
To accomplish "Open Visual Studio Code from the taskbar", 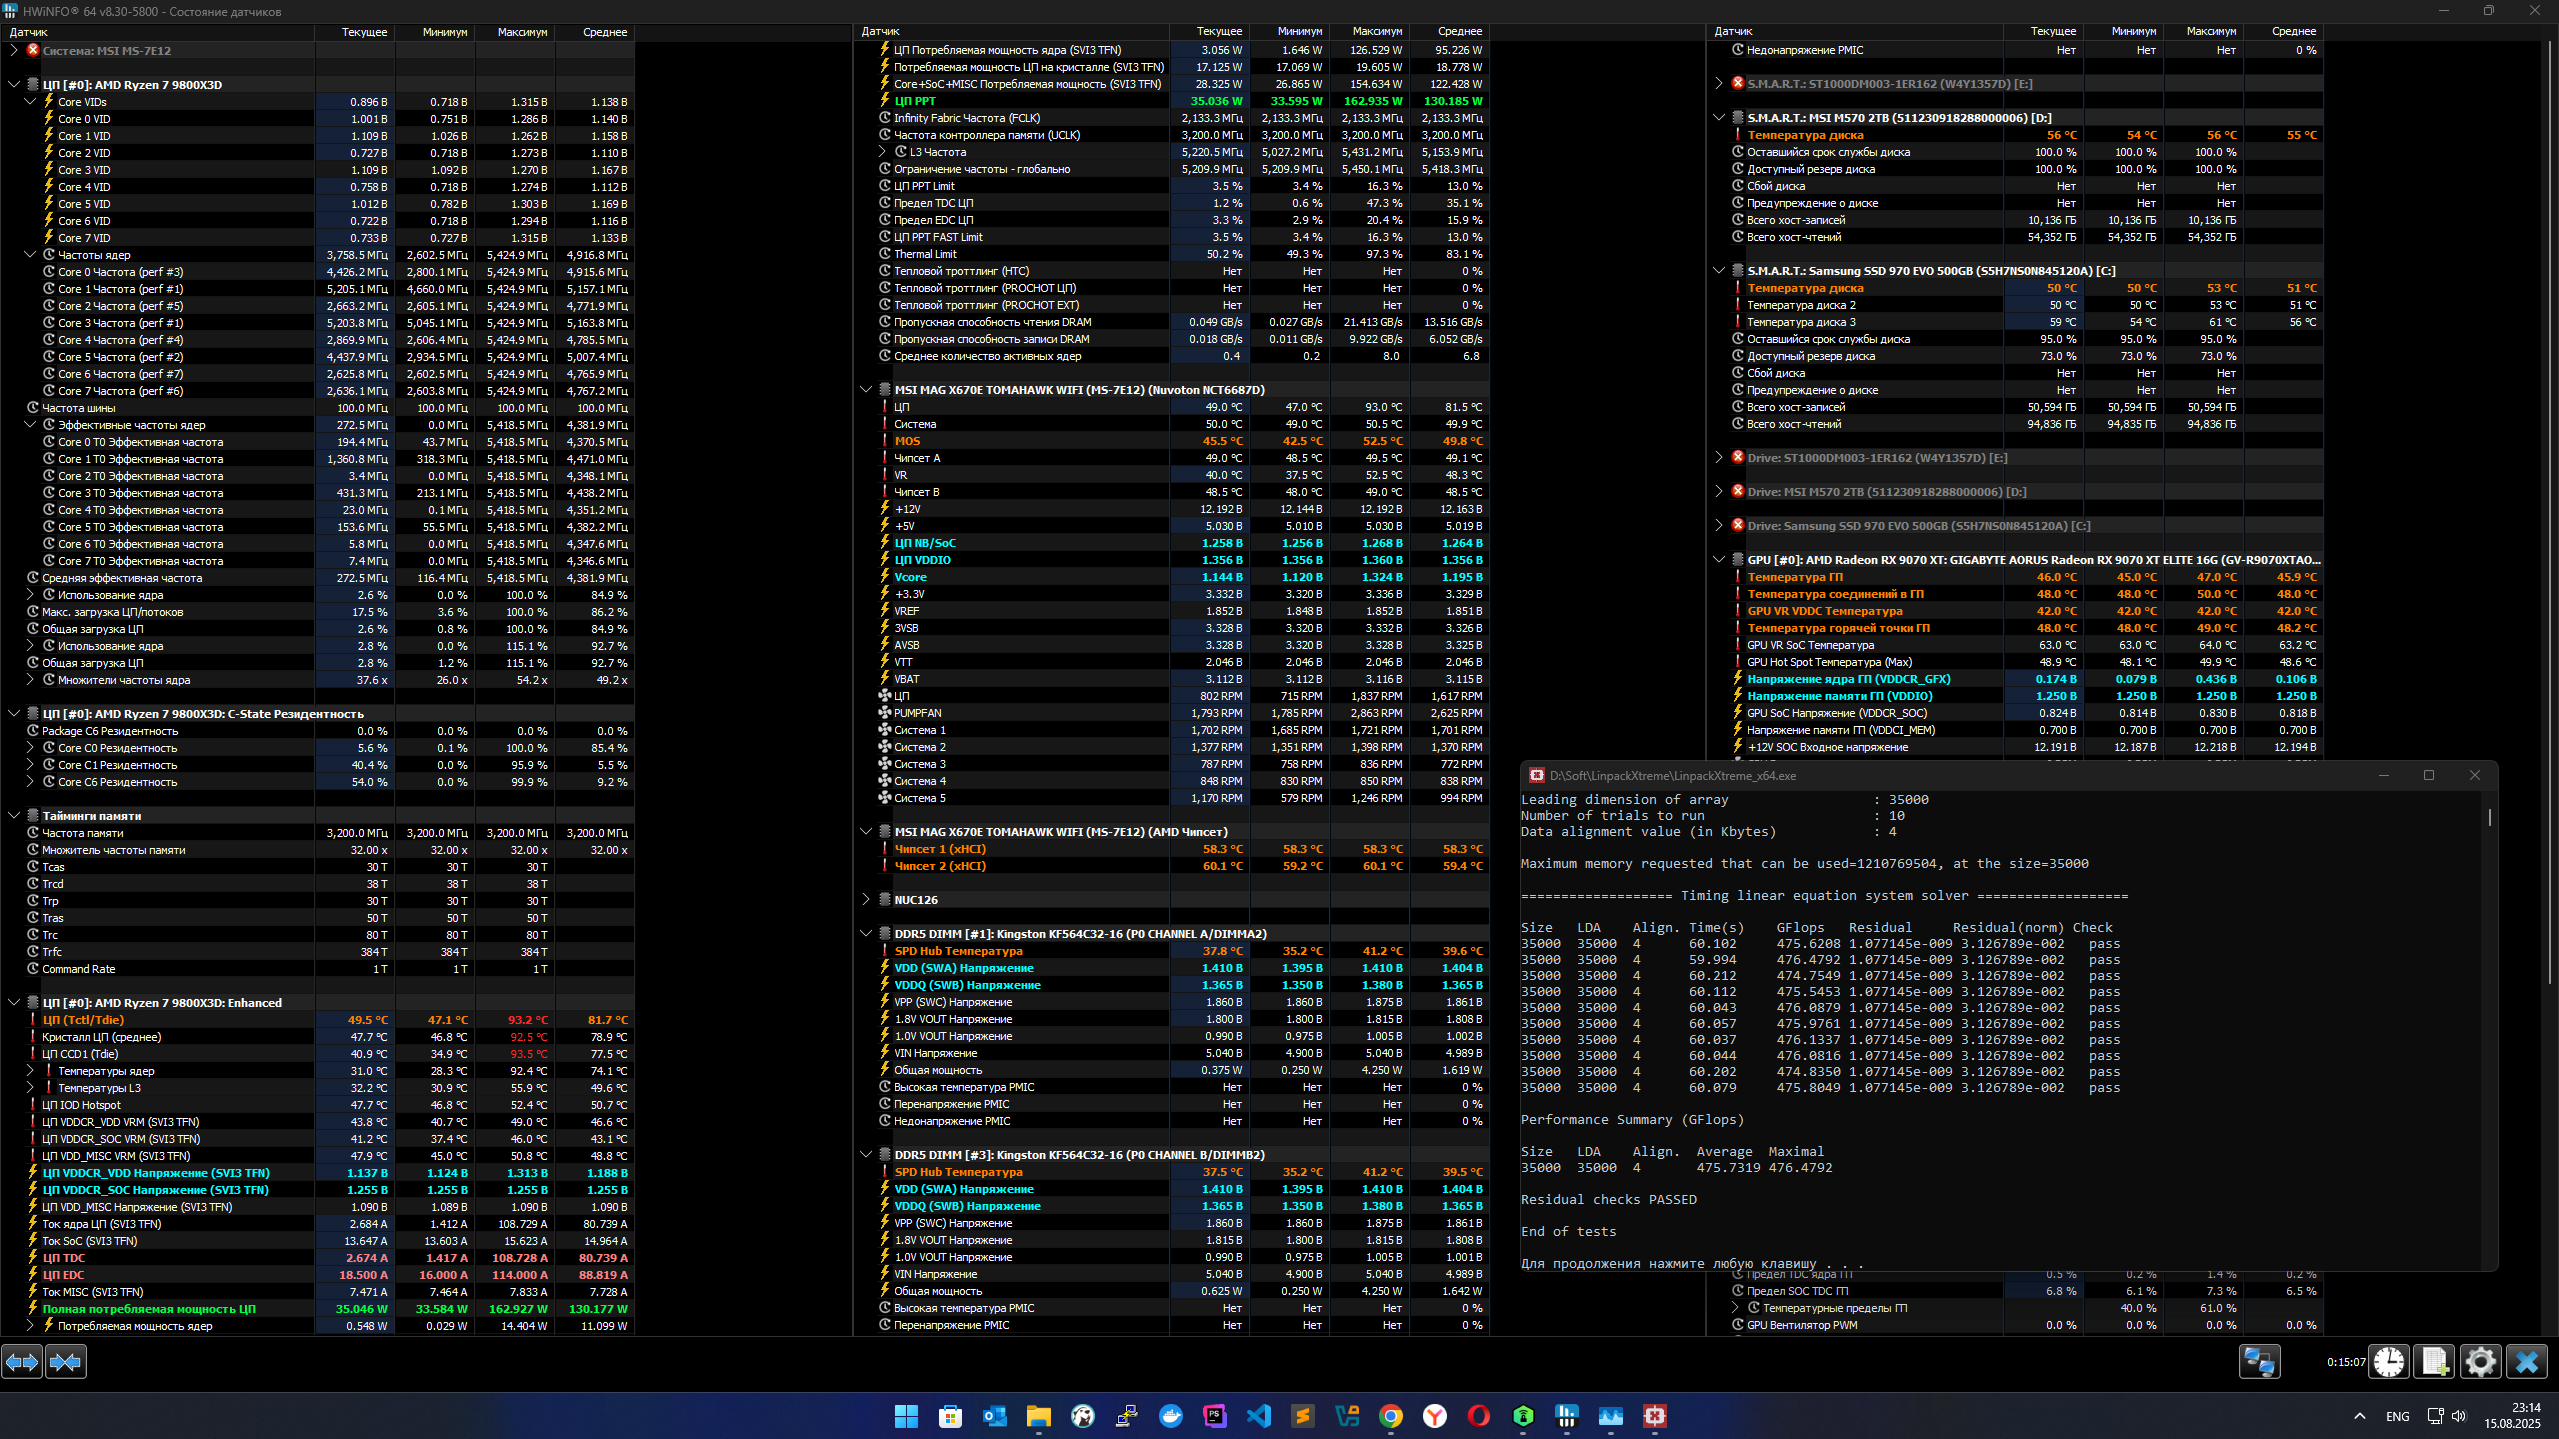I will coord(1258,1415).
